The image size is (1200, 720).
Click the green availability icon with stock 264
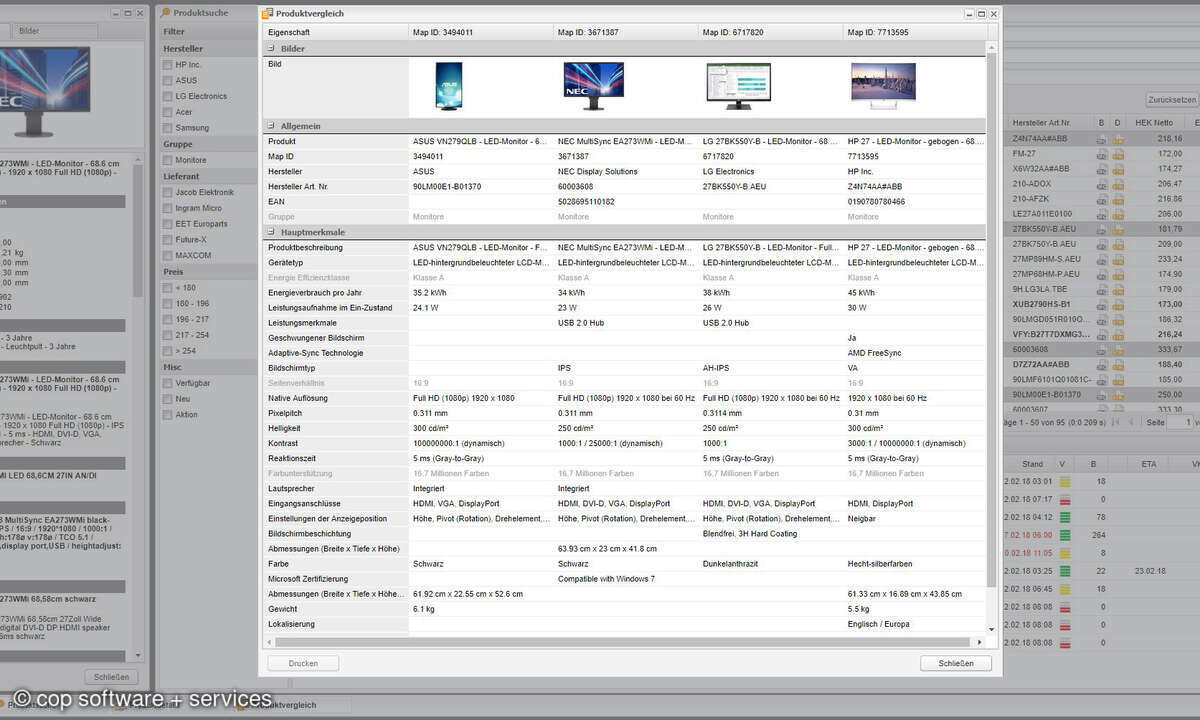(1065, 535)
